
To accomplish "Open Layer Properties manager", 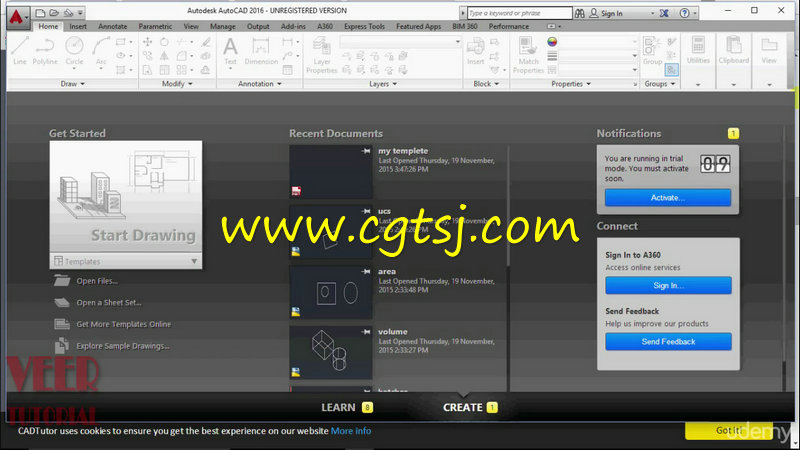I will [x=321, y=55].
